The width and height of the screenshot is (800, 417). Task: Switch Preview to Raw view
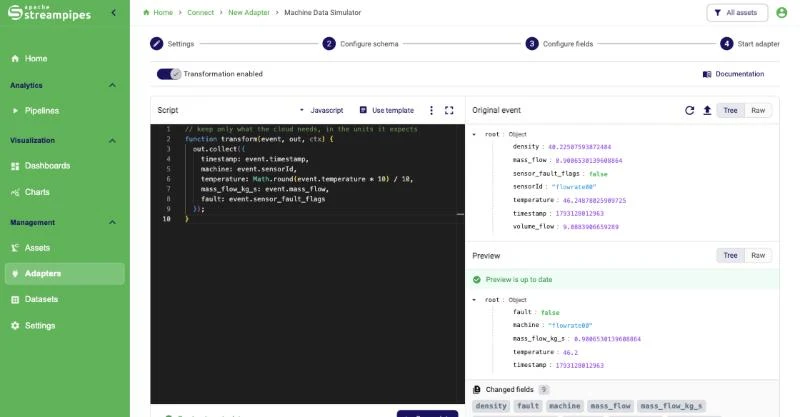(758, 255)
